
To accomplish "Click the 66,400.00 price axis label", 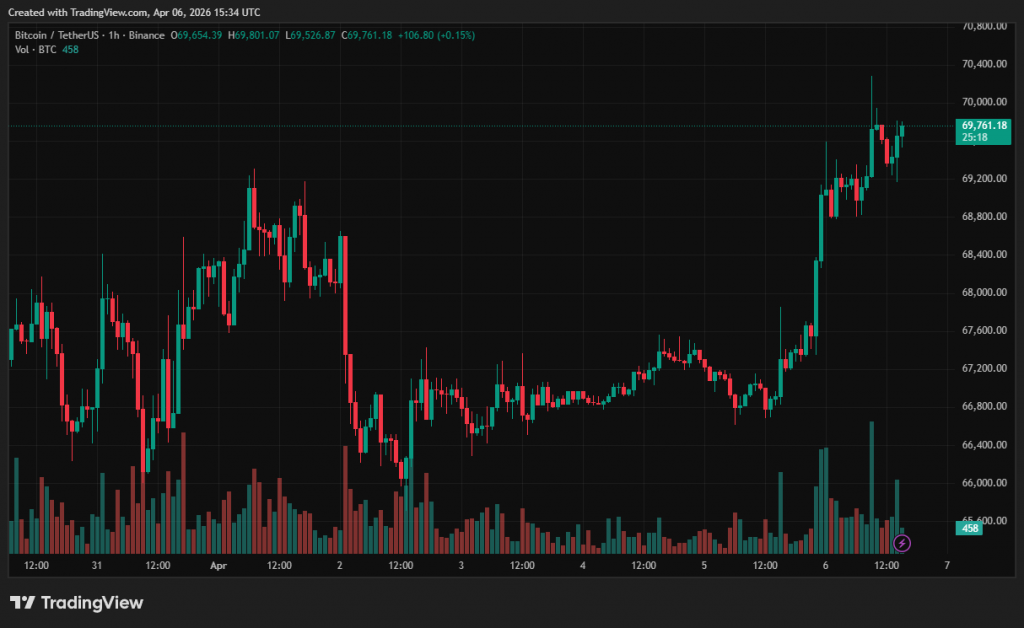I will click(x=984, y=445).
